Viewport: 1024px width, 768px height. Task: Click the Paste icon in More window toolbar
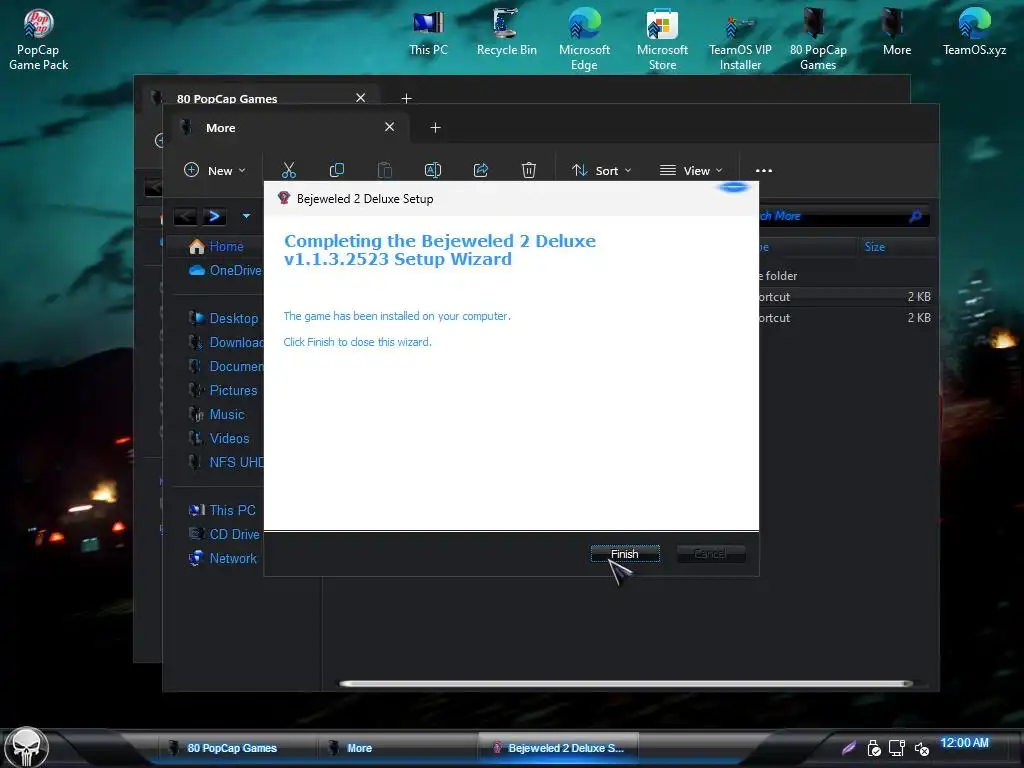385,170
